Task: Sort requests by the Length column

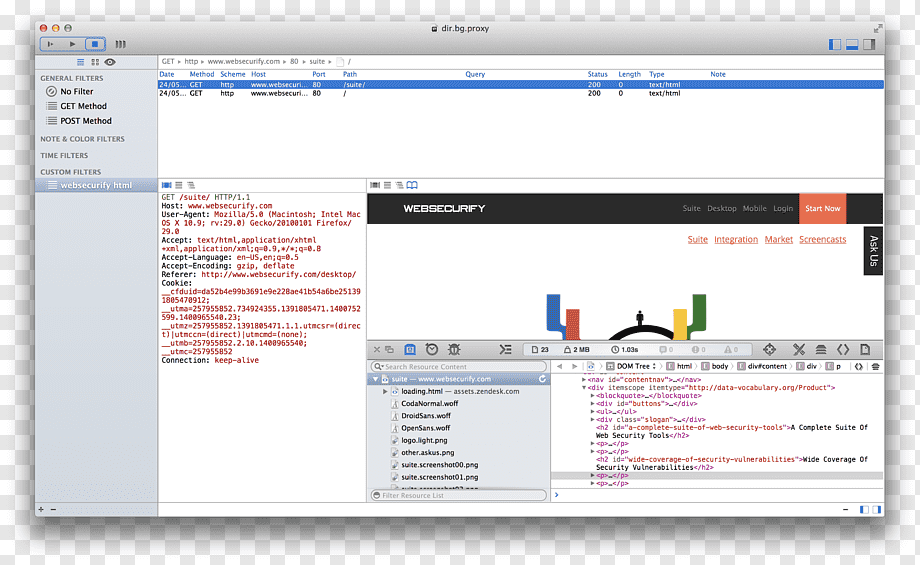Action: pos(629,75)
